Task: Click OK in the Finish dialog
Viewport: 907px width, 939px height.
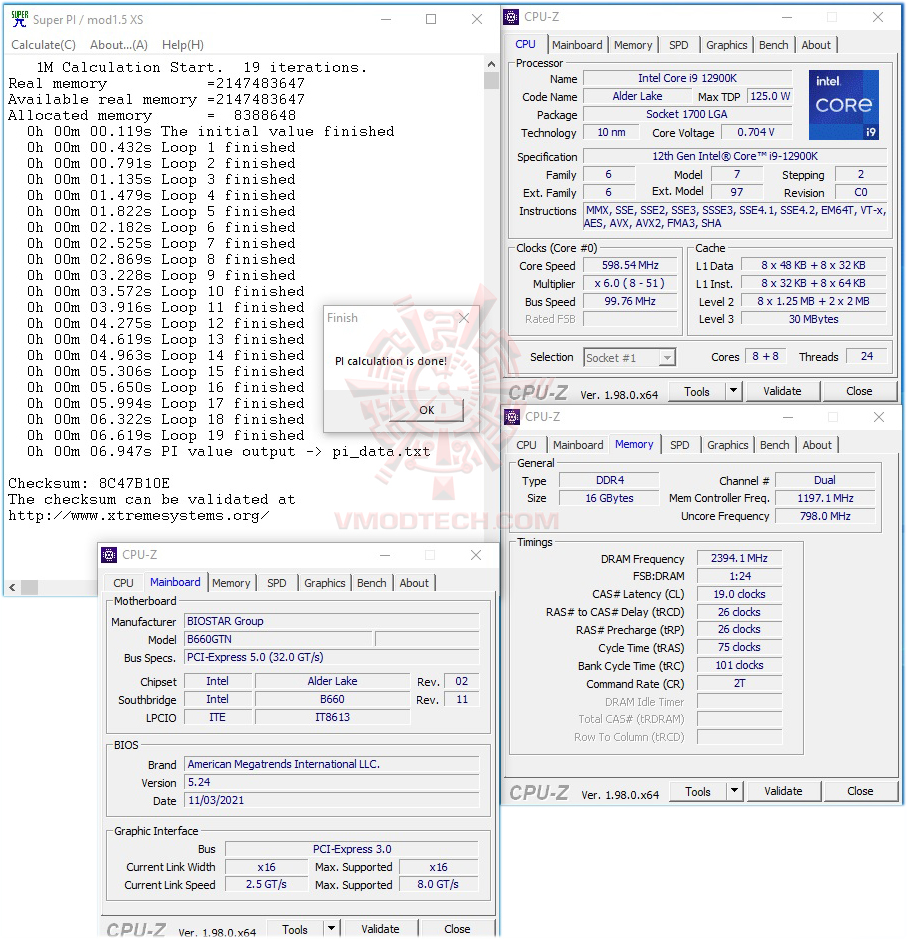Action: pos(426,410)
